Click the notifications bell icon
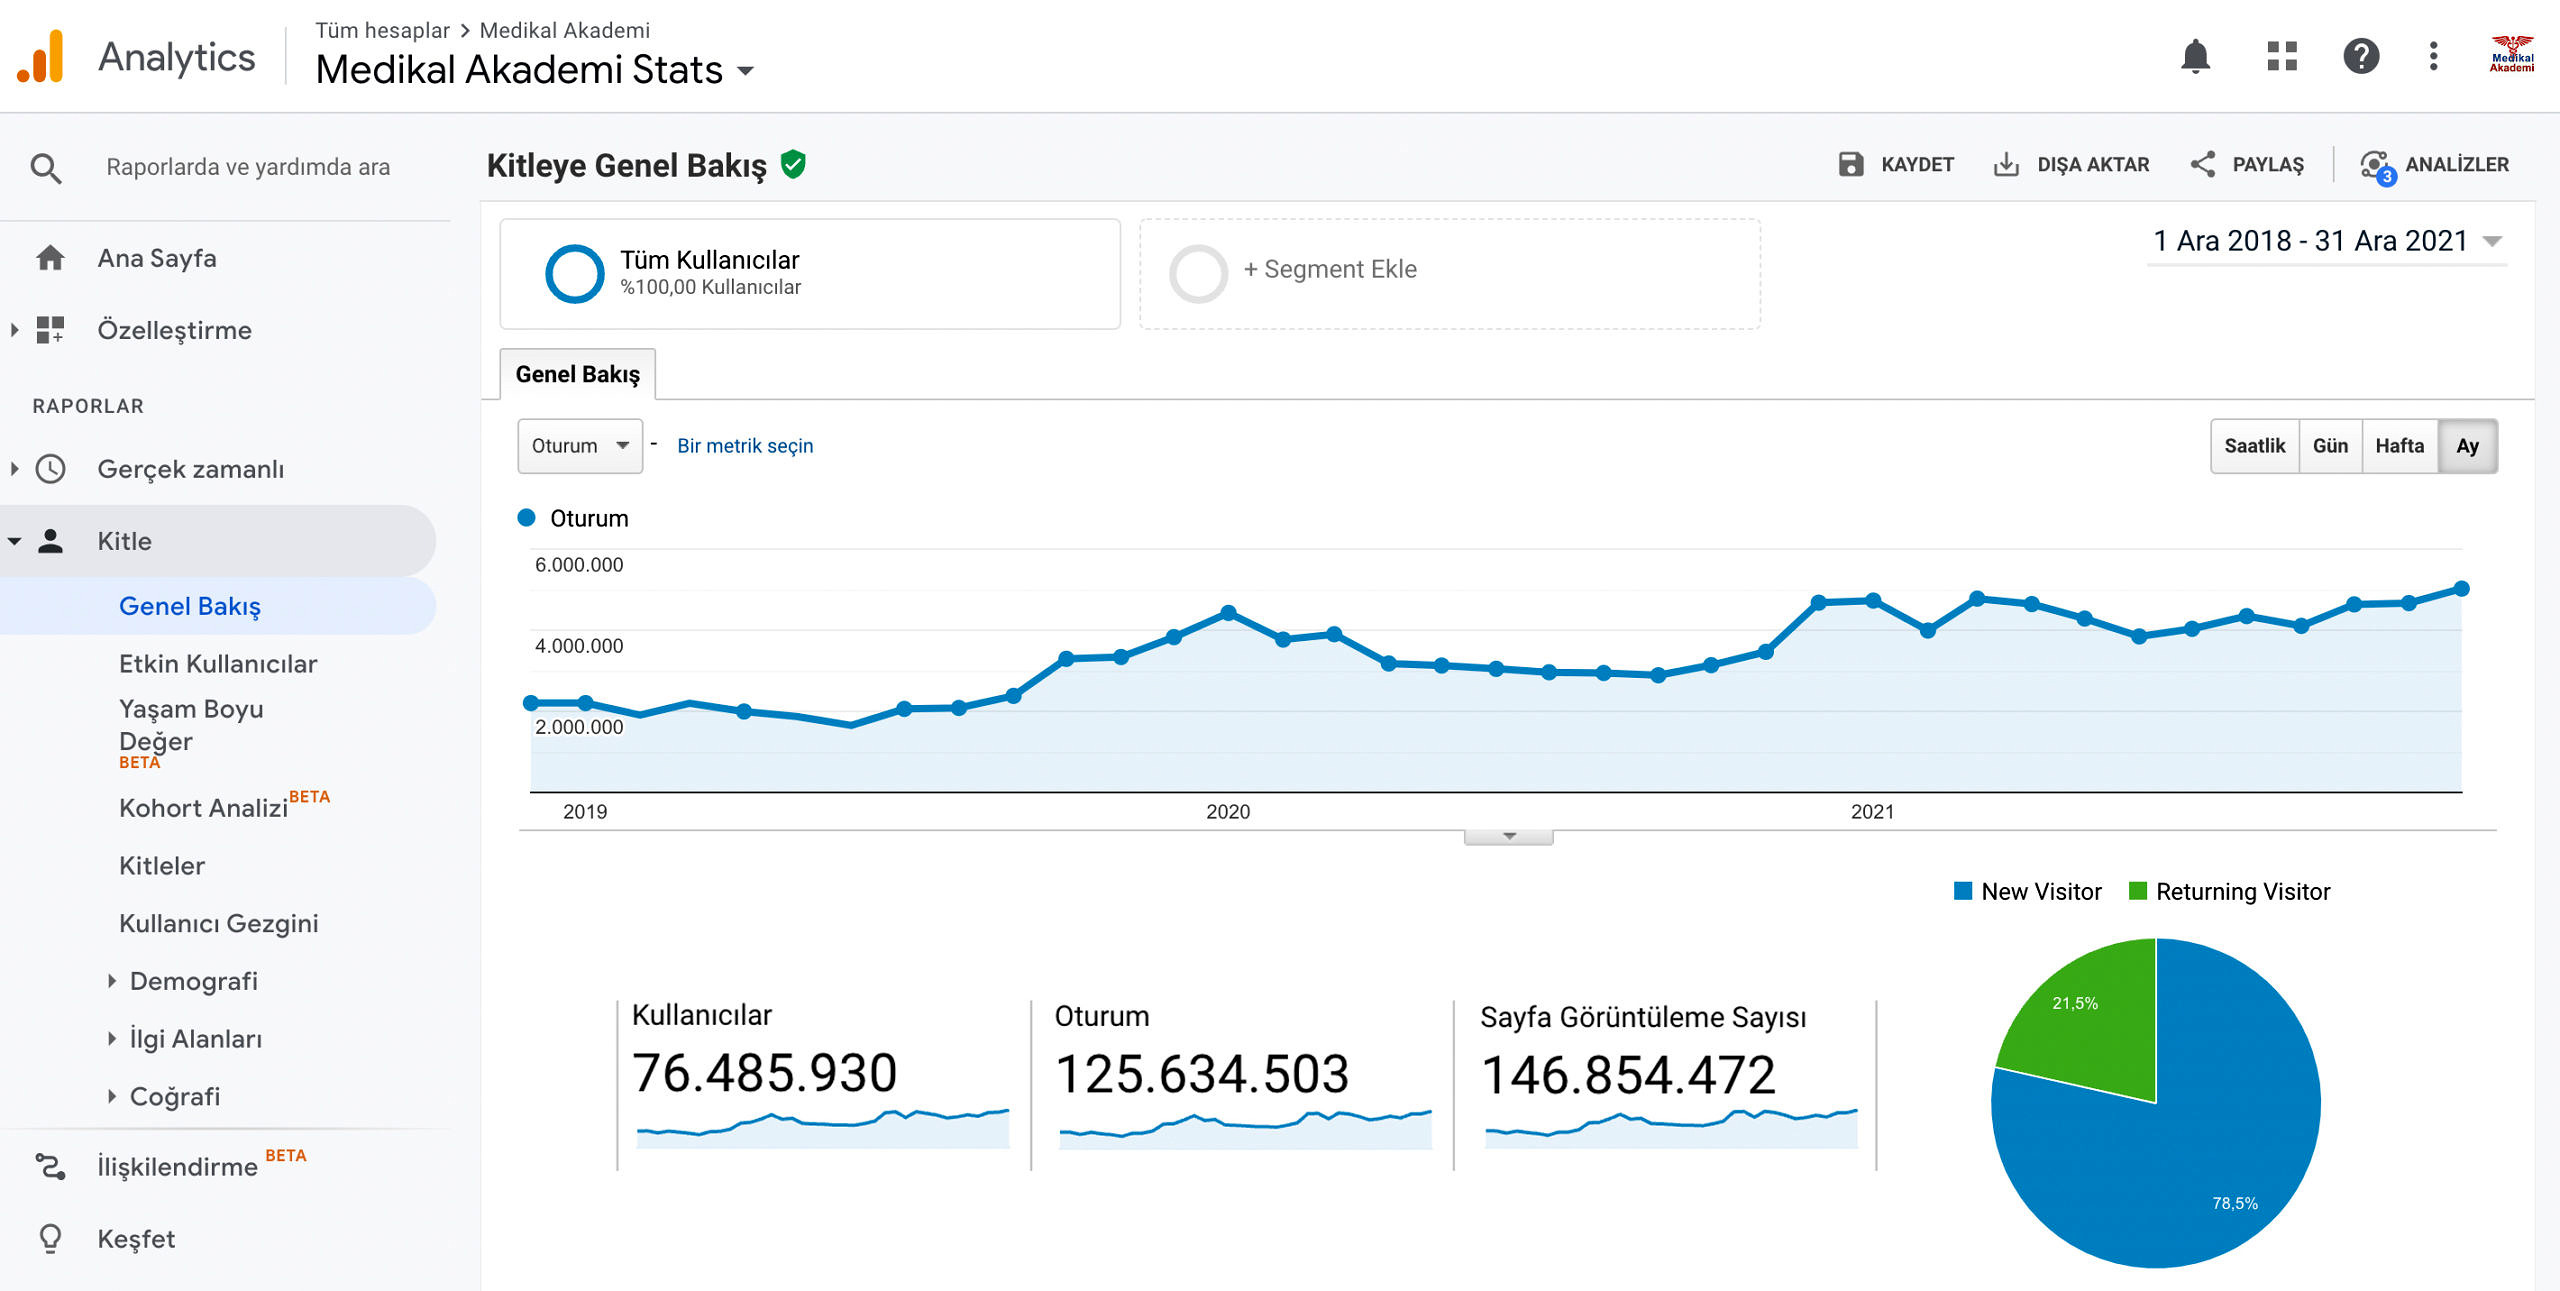Viewport: 2560px width, 1291px height. coord(2194,57)
